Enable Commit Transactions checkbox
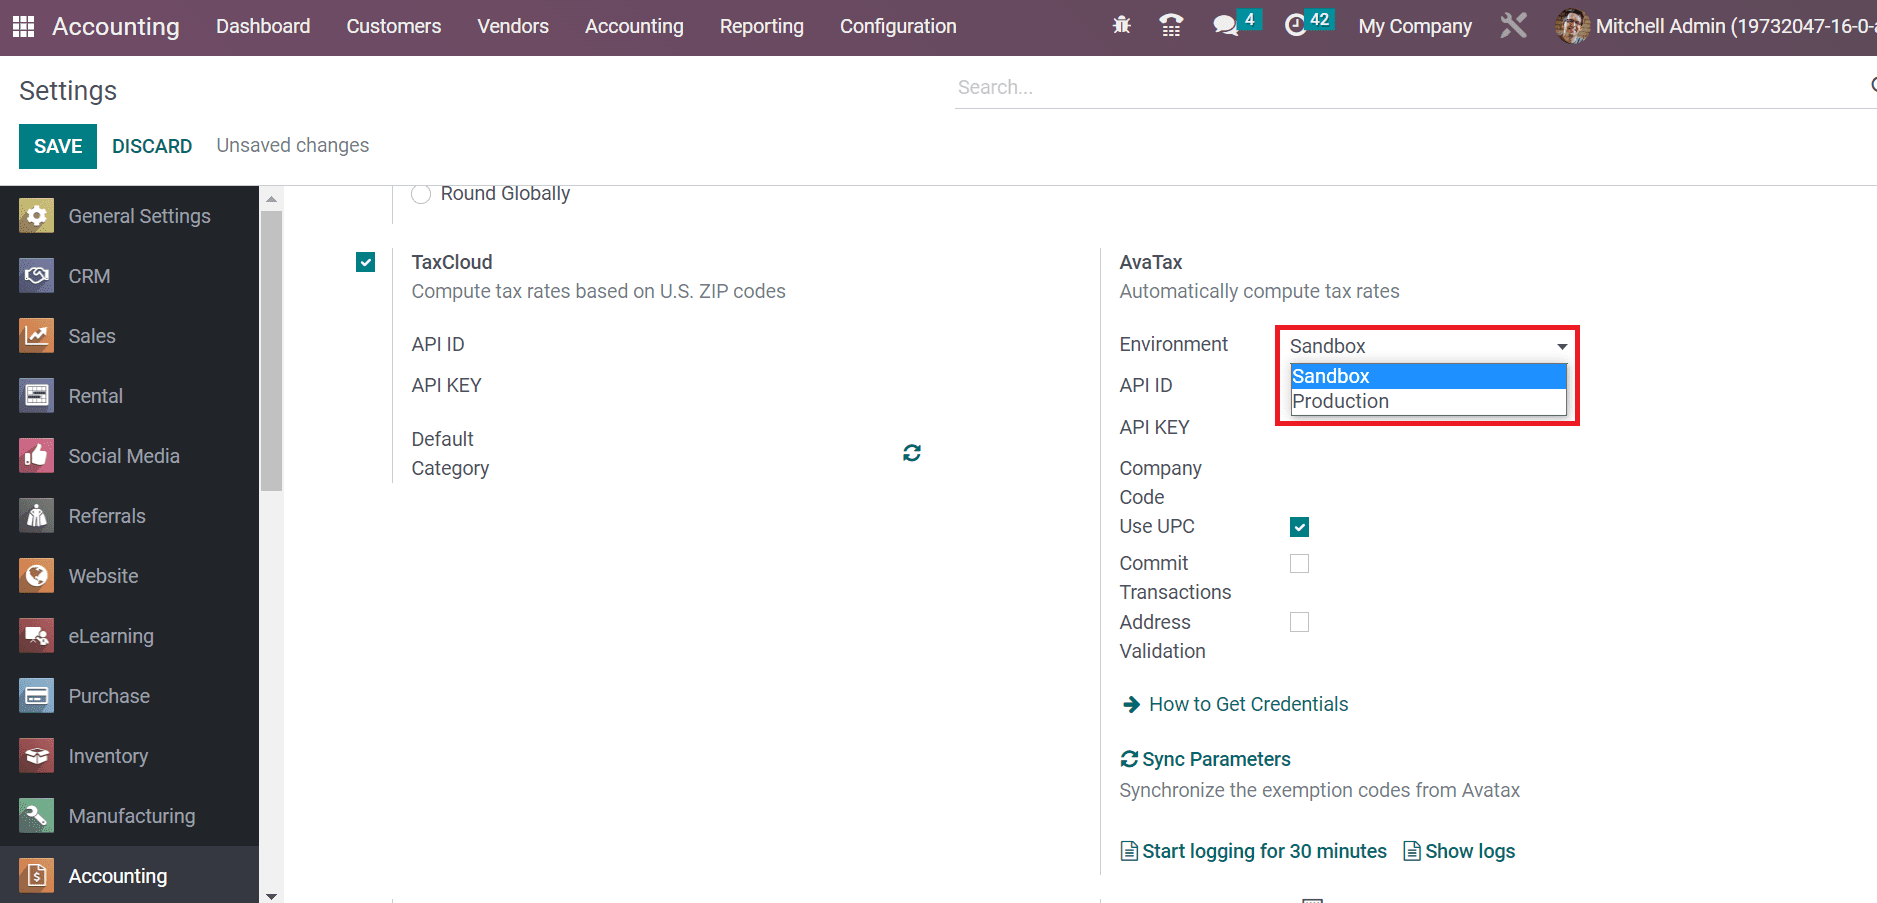1877x903 pixels. click(1299, 564)
